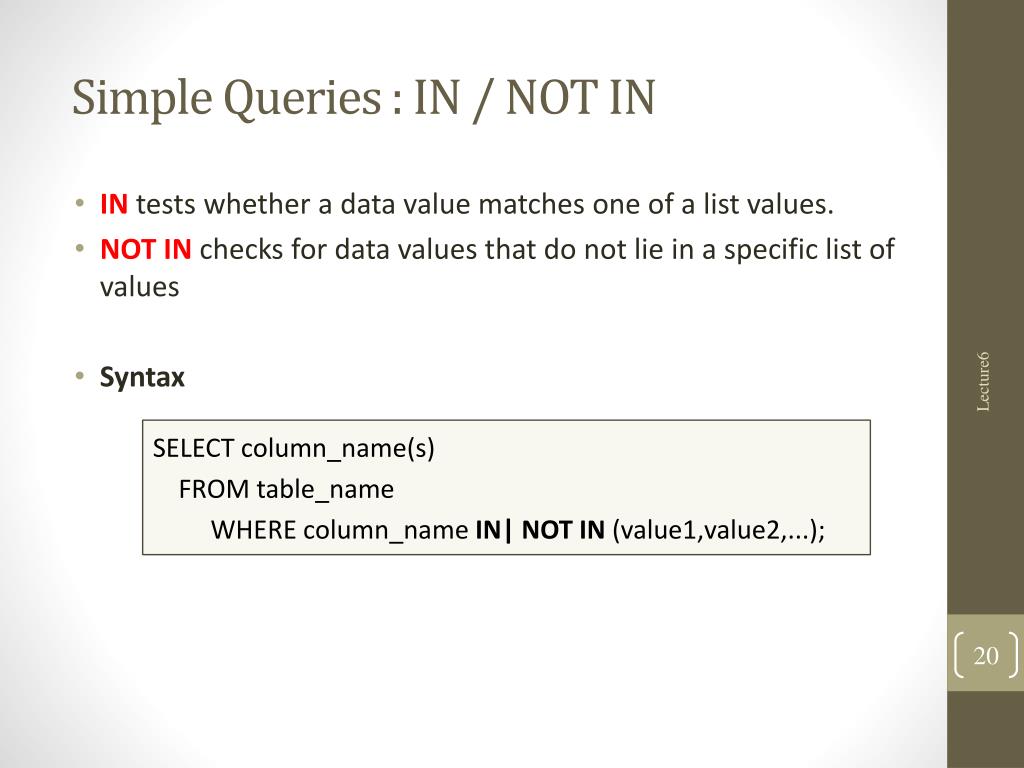
Task: Select bold IN| NOT IN in syntax box
Action: 540,530
